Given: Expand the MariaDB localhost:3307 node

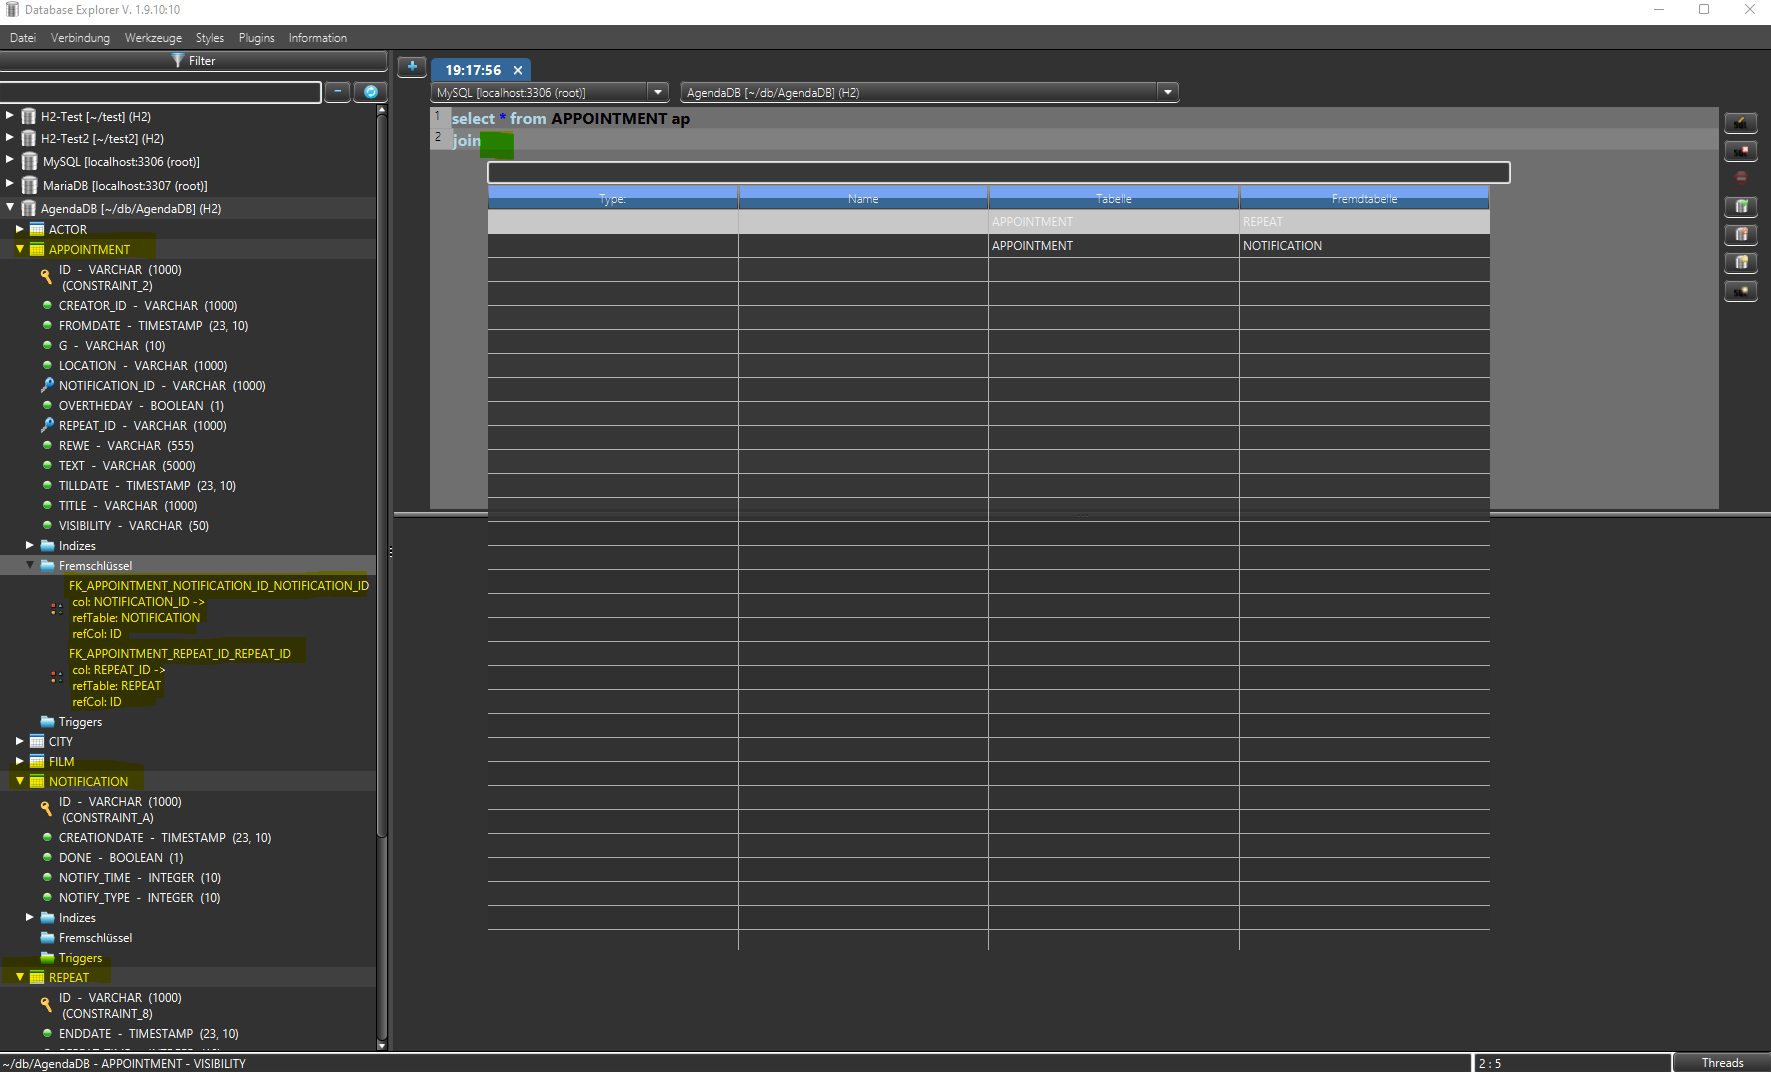Looking at the screenshot, I should coord(10,184).
